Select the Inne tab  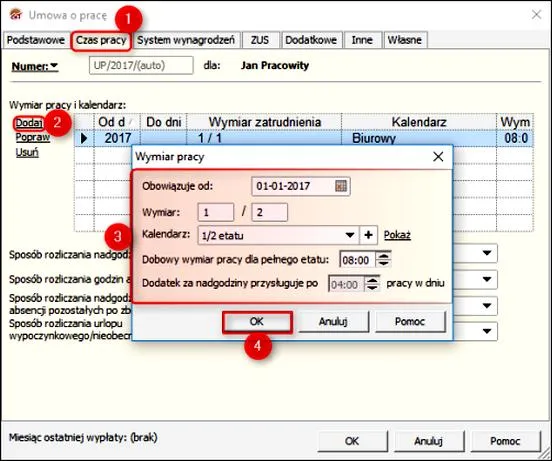(x=362, y=40)
